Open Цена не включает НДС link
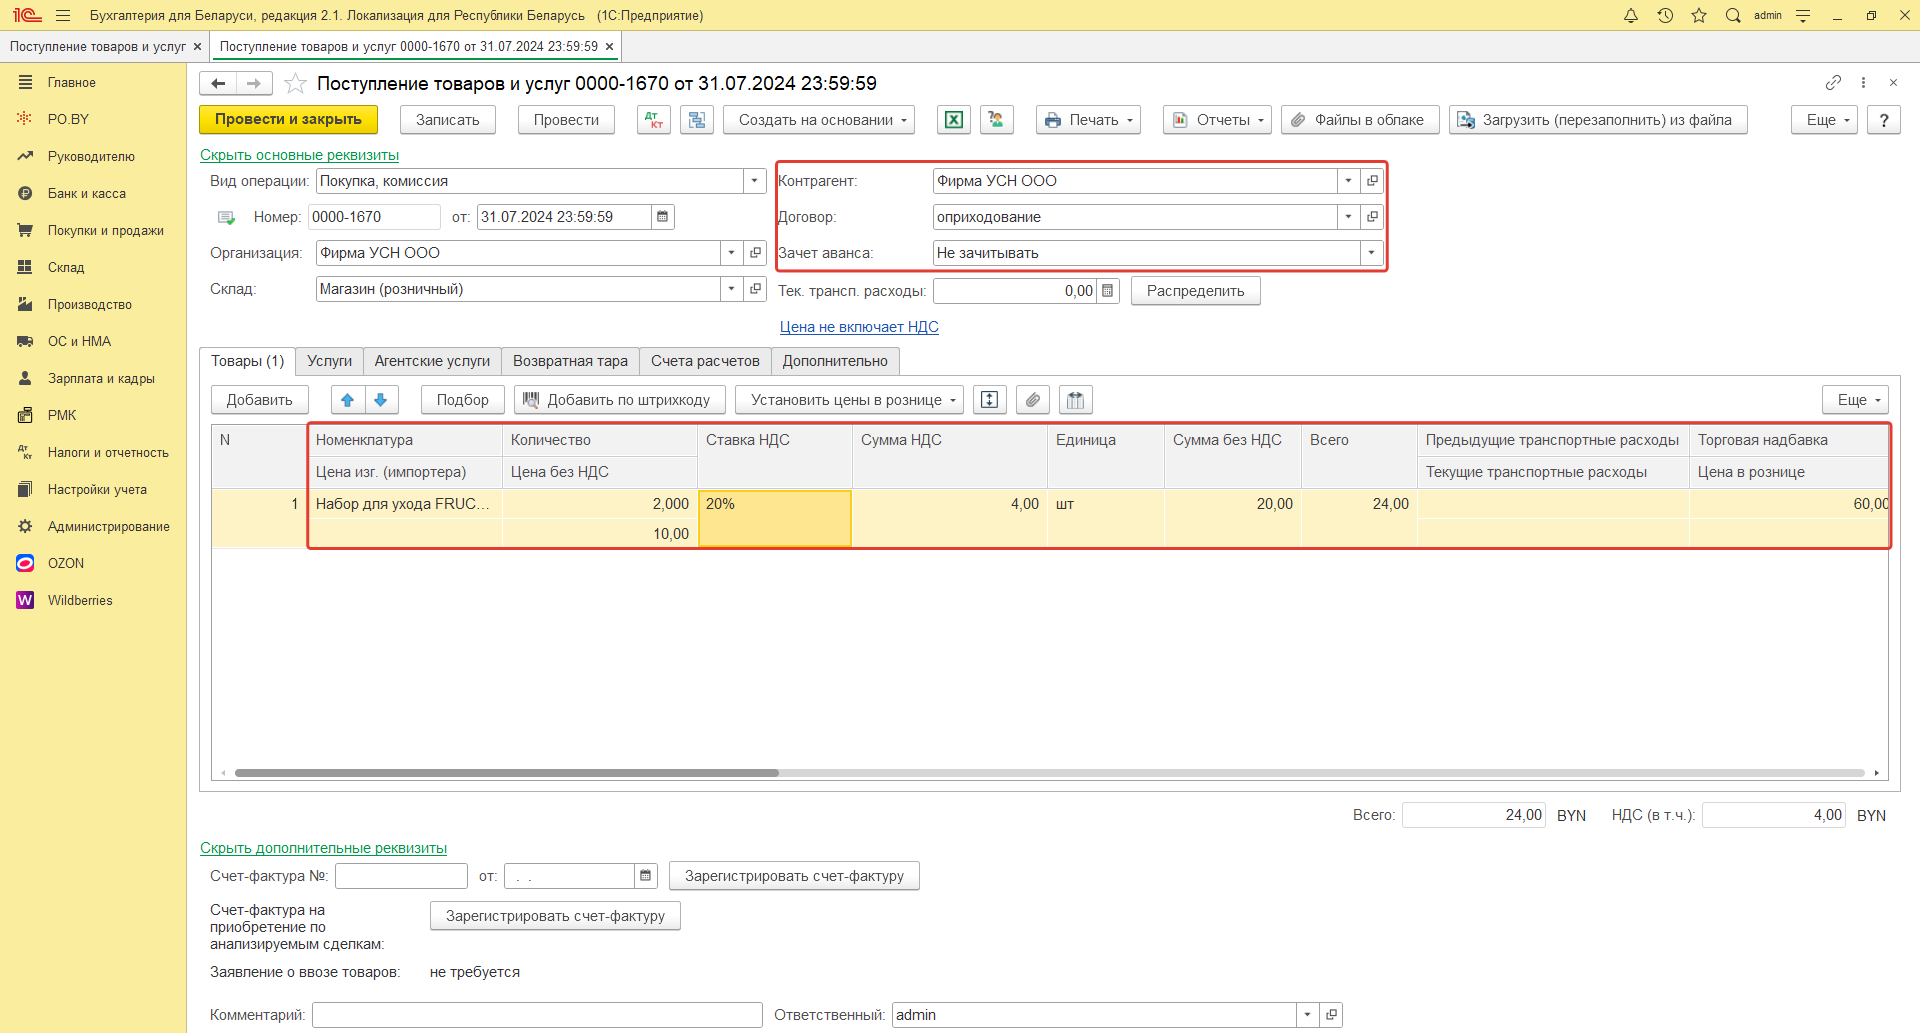The height and width of the screenshot is (1033, 1920). [x=859, y=327]
